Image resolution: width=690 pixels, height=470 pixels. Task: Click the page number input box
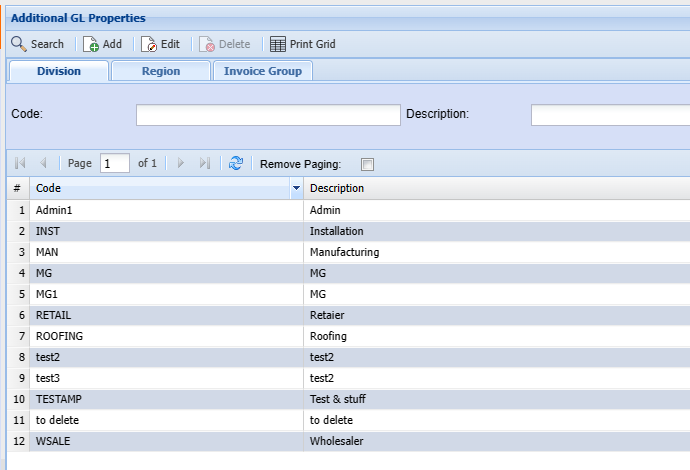tap(114, 163)
